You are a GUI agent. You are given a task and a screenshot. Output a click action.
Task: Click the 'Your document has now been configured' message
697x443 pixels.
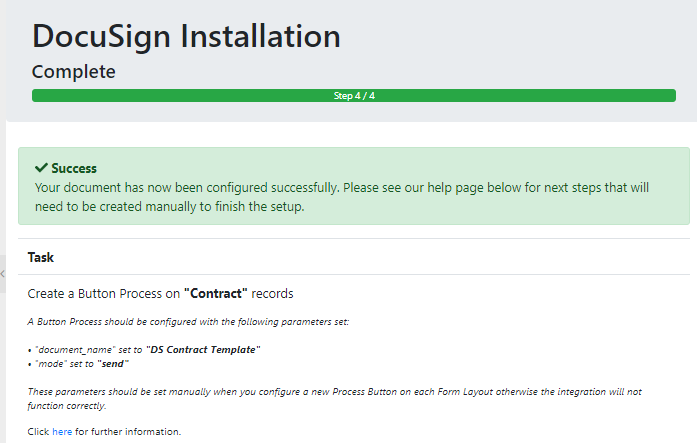pos(342,197)
